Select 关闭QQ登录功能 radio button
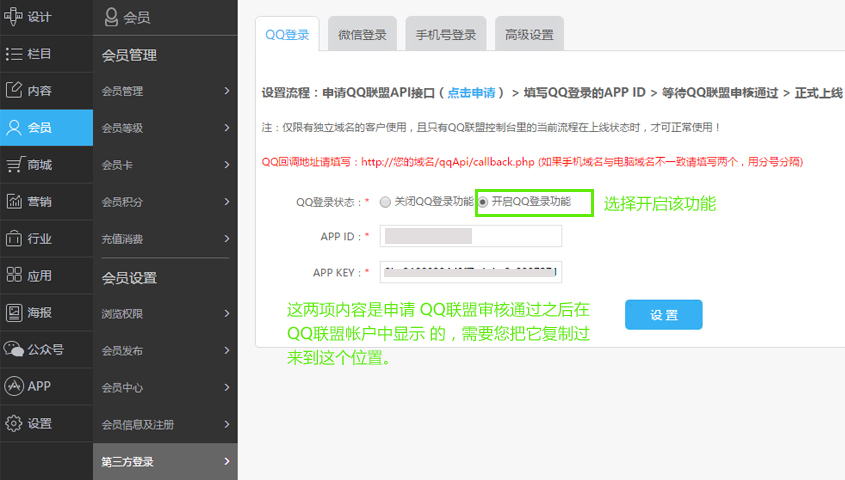Image resolution: width=845 pixels, height=480 pixels. 385,202
